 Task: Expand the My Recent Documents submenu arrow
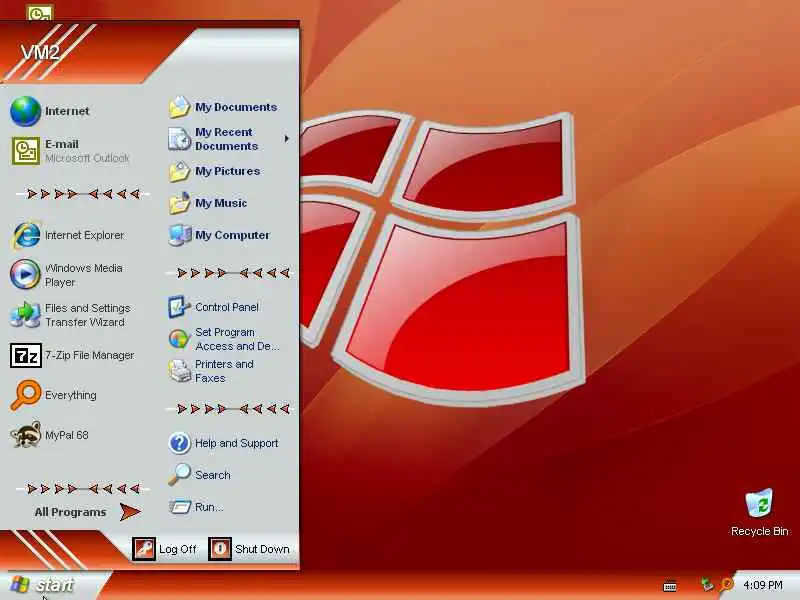pyautogui.click(x=287, y=138)
